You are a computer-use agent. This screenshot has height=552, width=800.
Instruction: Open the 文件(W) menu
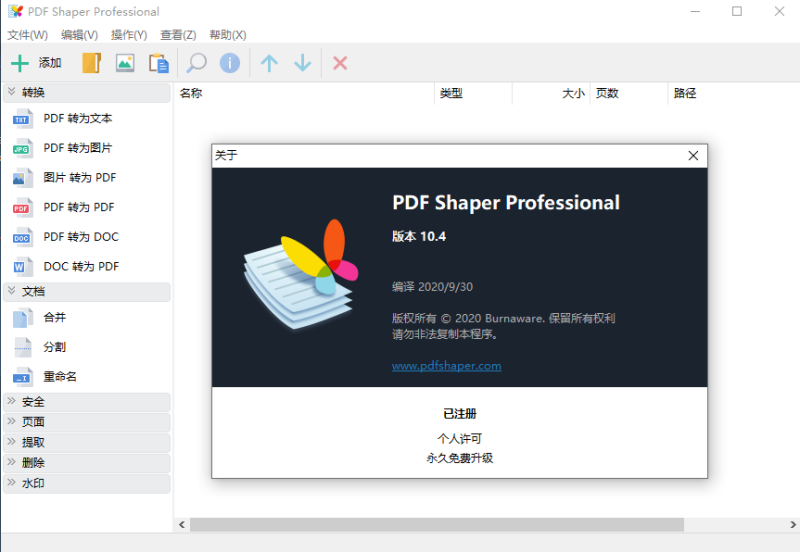coord(28,35)
